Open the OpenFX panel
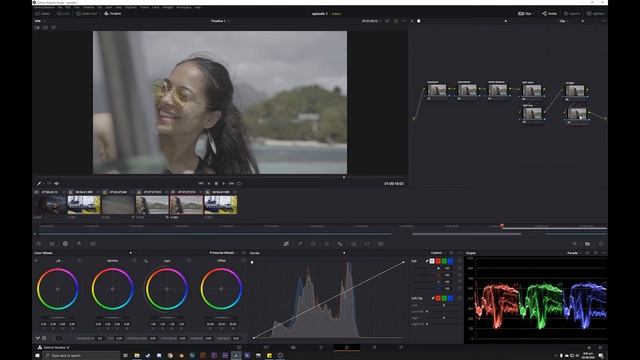Screen dimensions: 640x360 click(x=572, y=13)
